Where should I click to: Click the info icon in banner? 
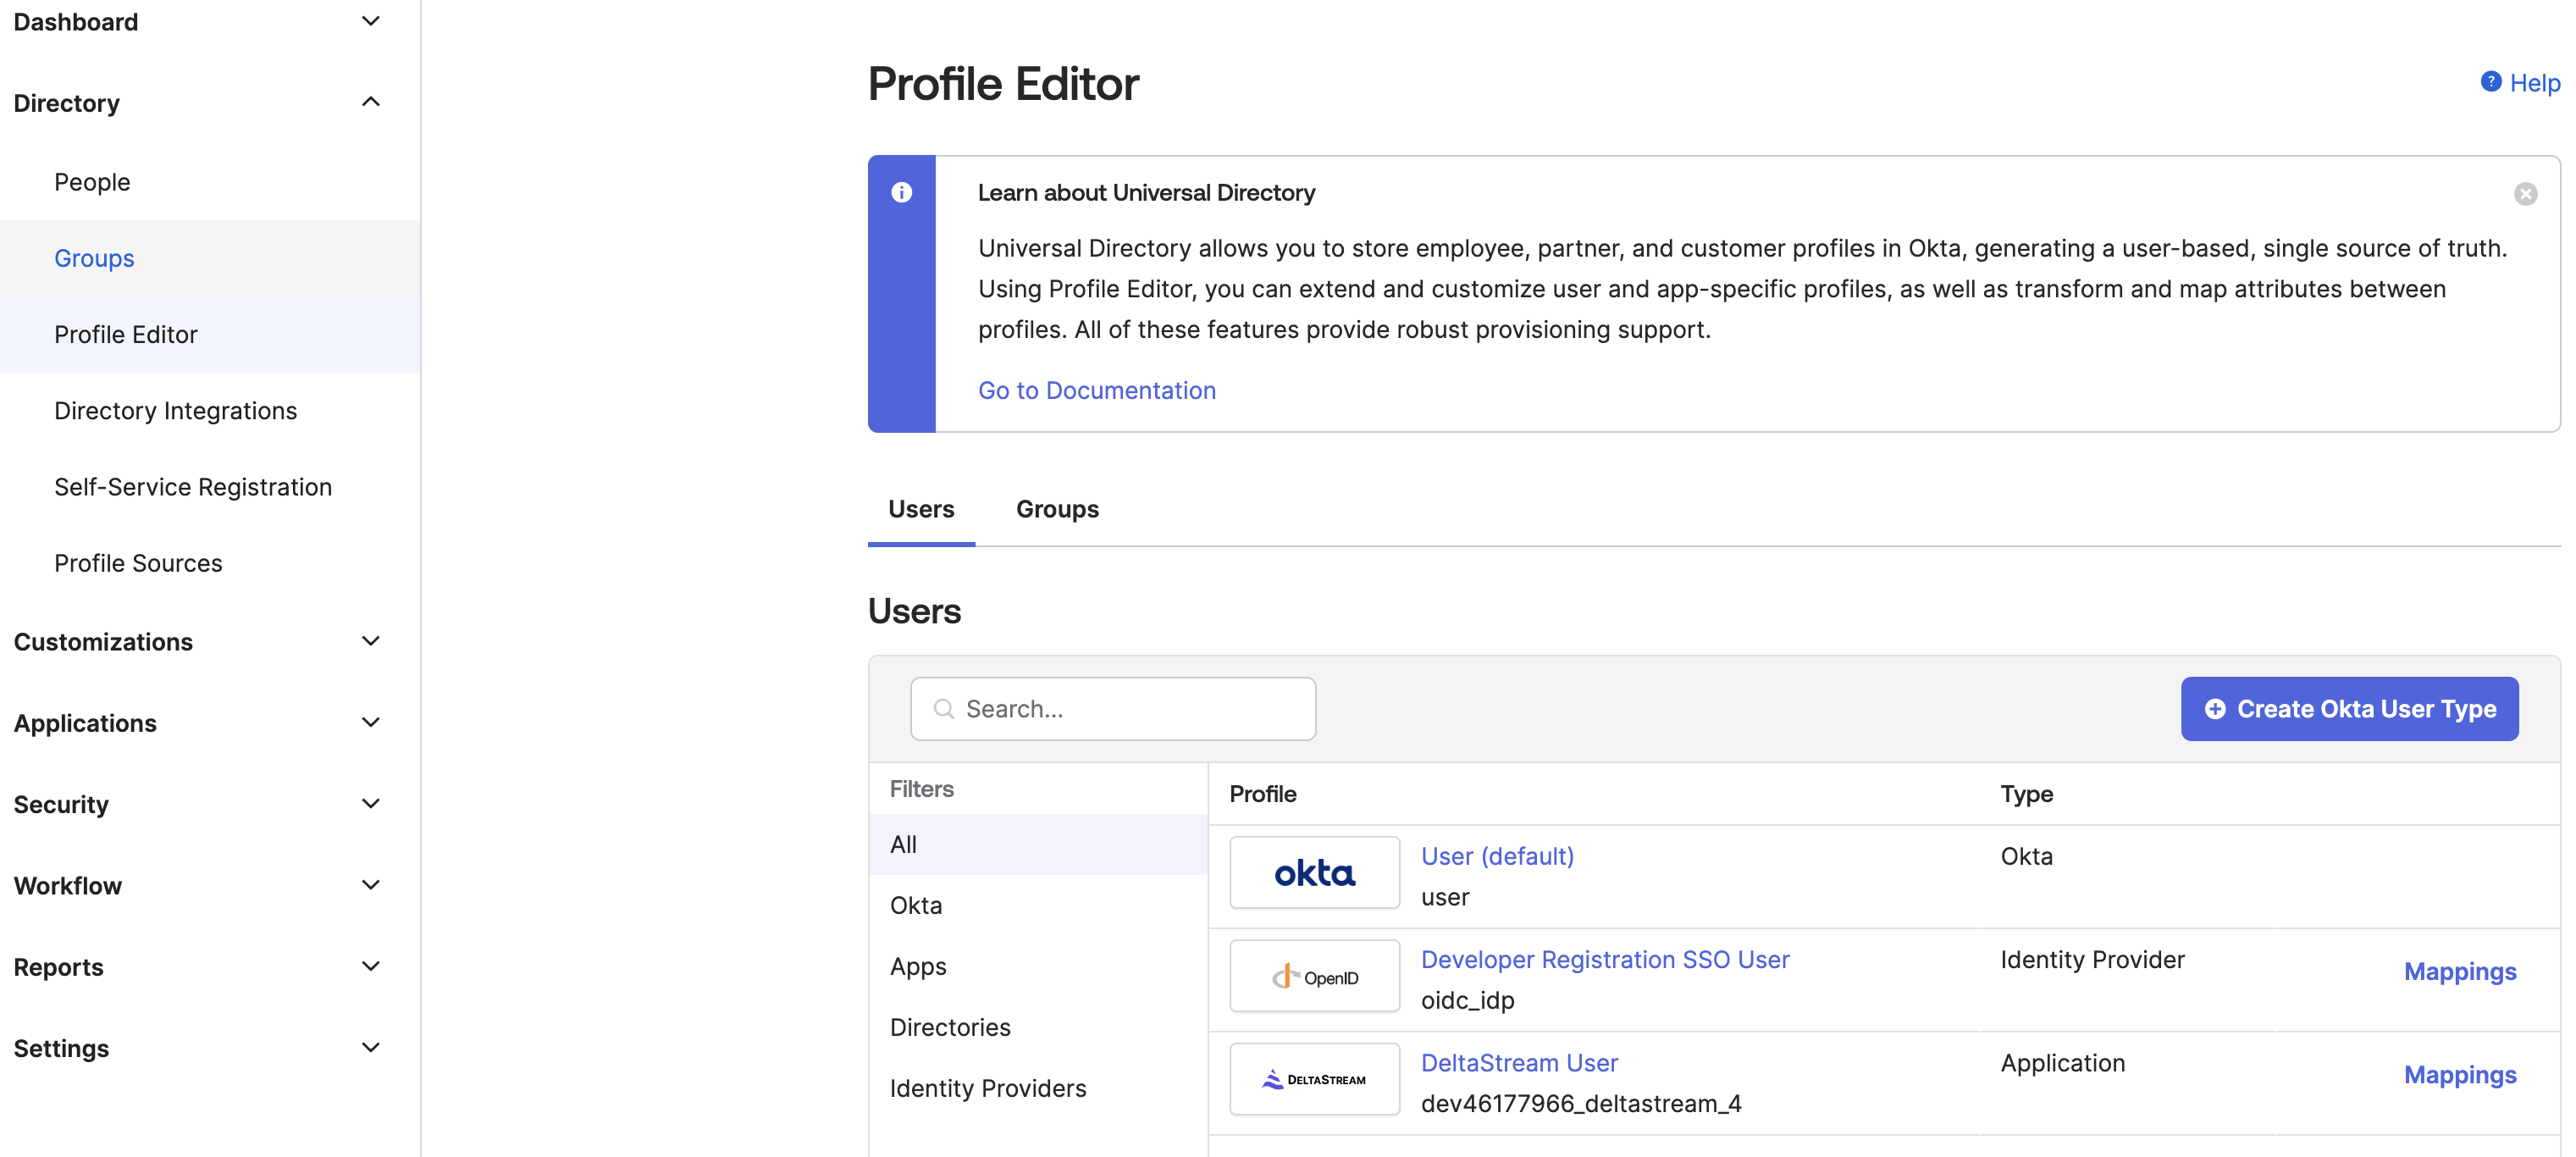[x=901, y=192]
